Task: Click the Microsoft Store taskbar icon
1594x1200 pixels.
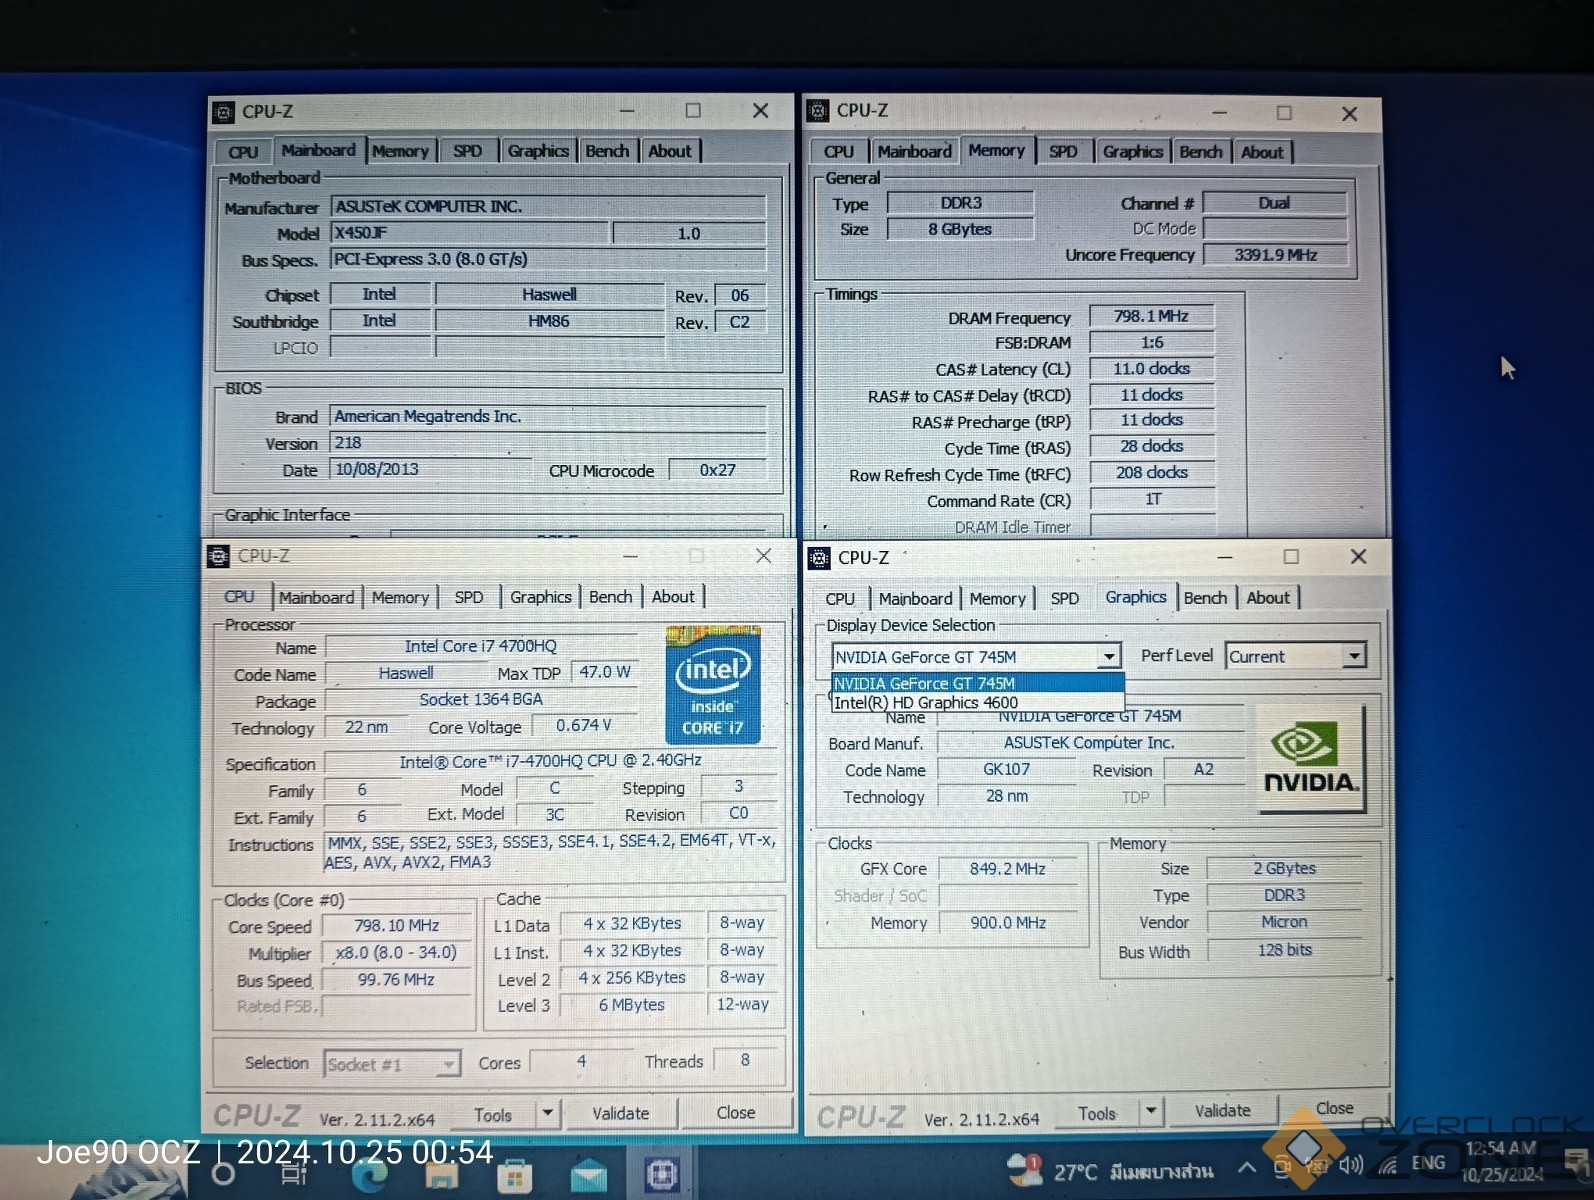Action: 514,1175
